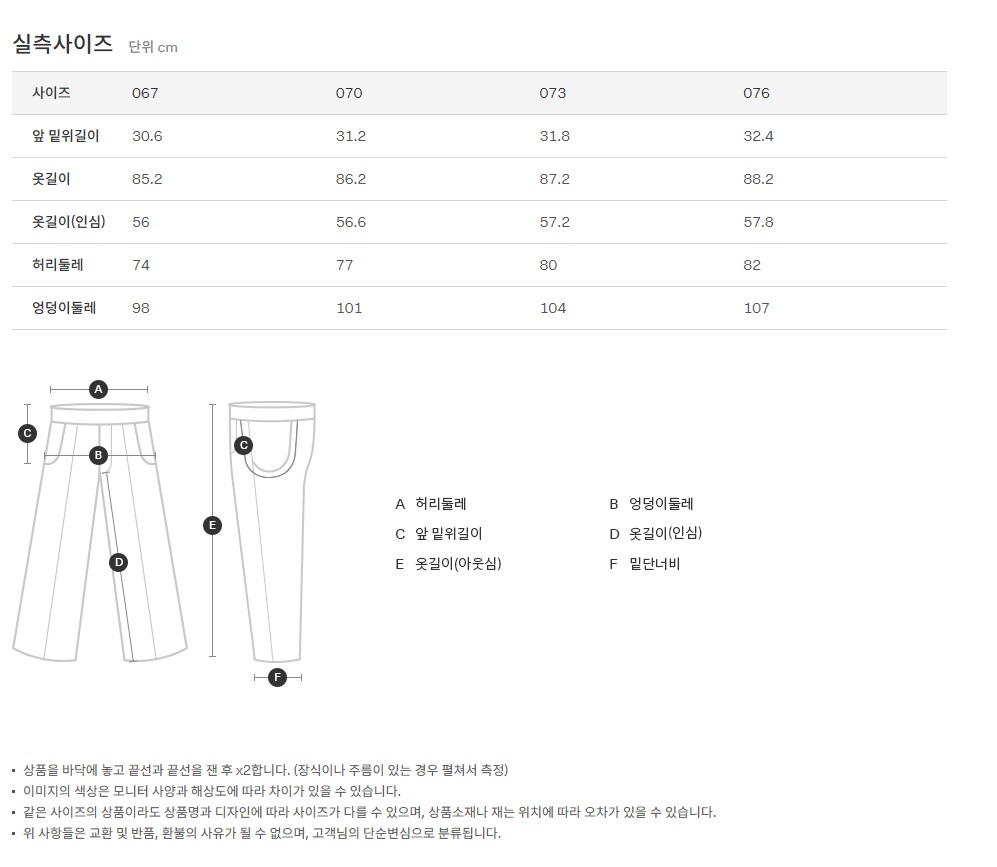This screenshot has height=867, width=997.
Task: Click the 앞 밑위길이 row label in the table
Action: 66,136
